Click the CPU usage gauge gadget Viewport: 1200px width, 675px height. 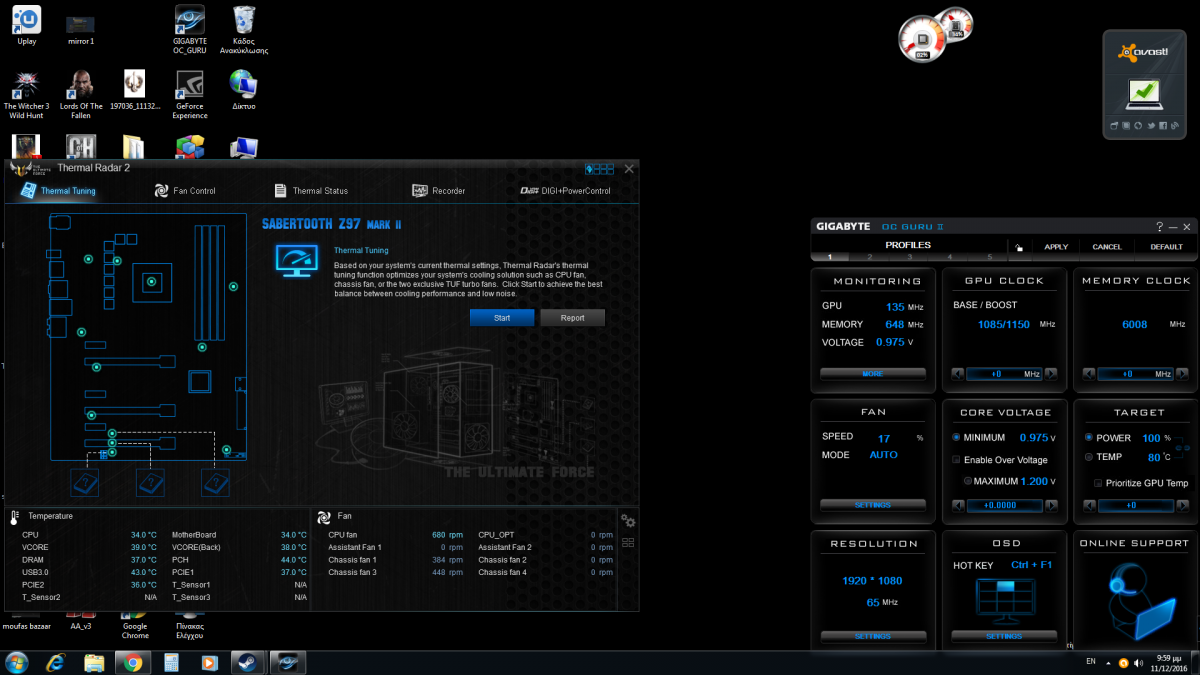tap(922, 41)
